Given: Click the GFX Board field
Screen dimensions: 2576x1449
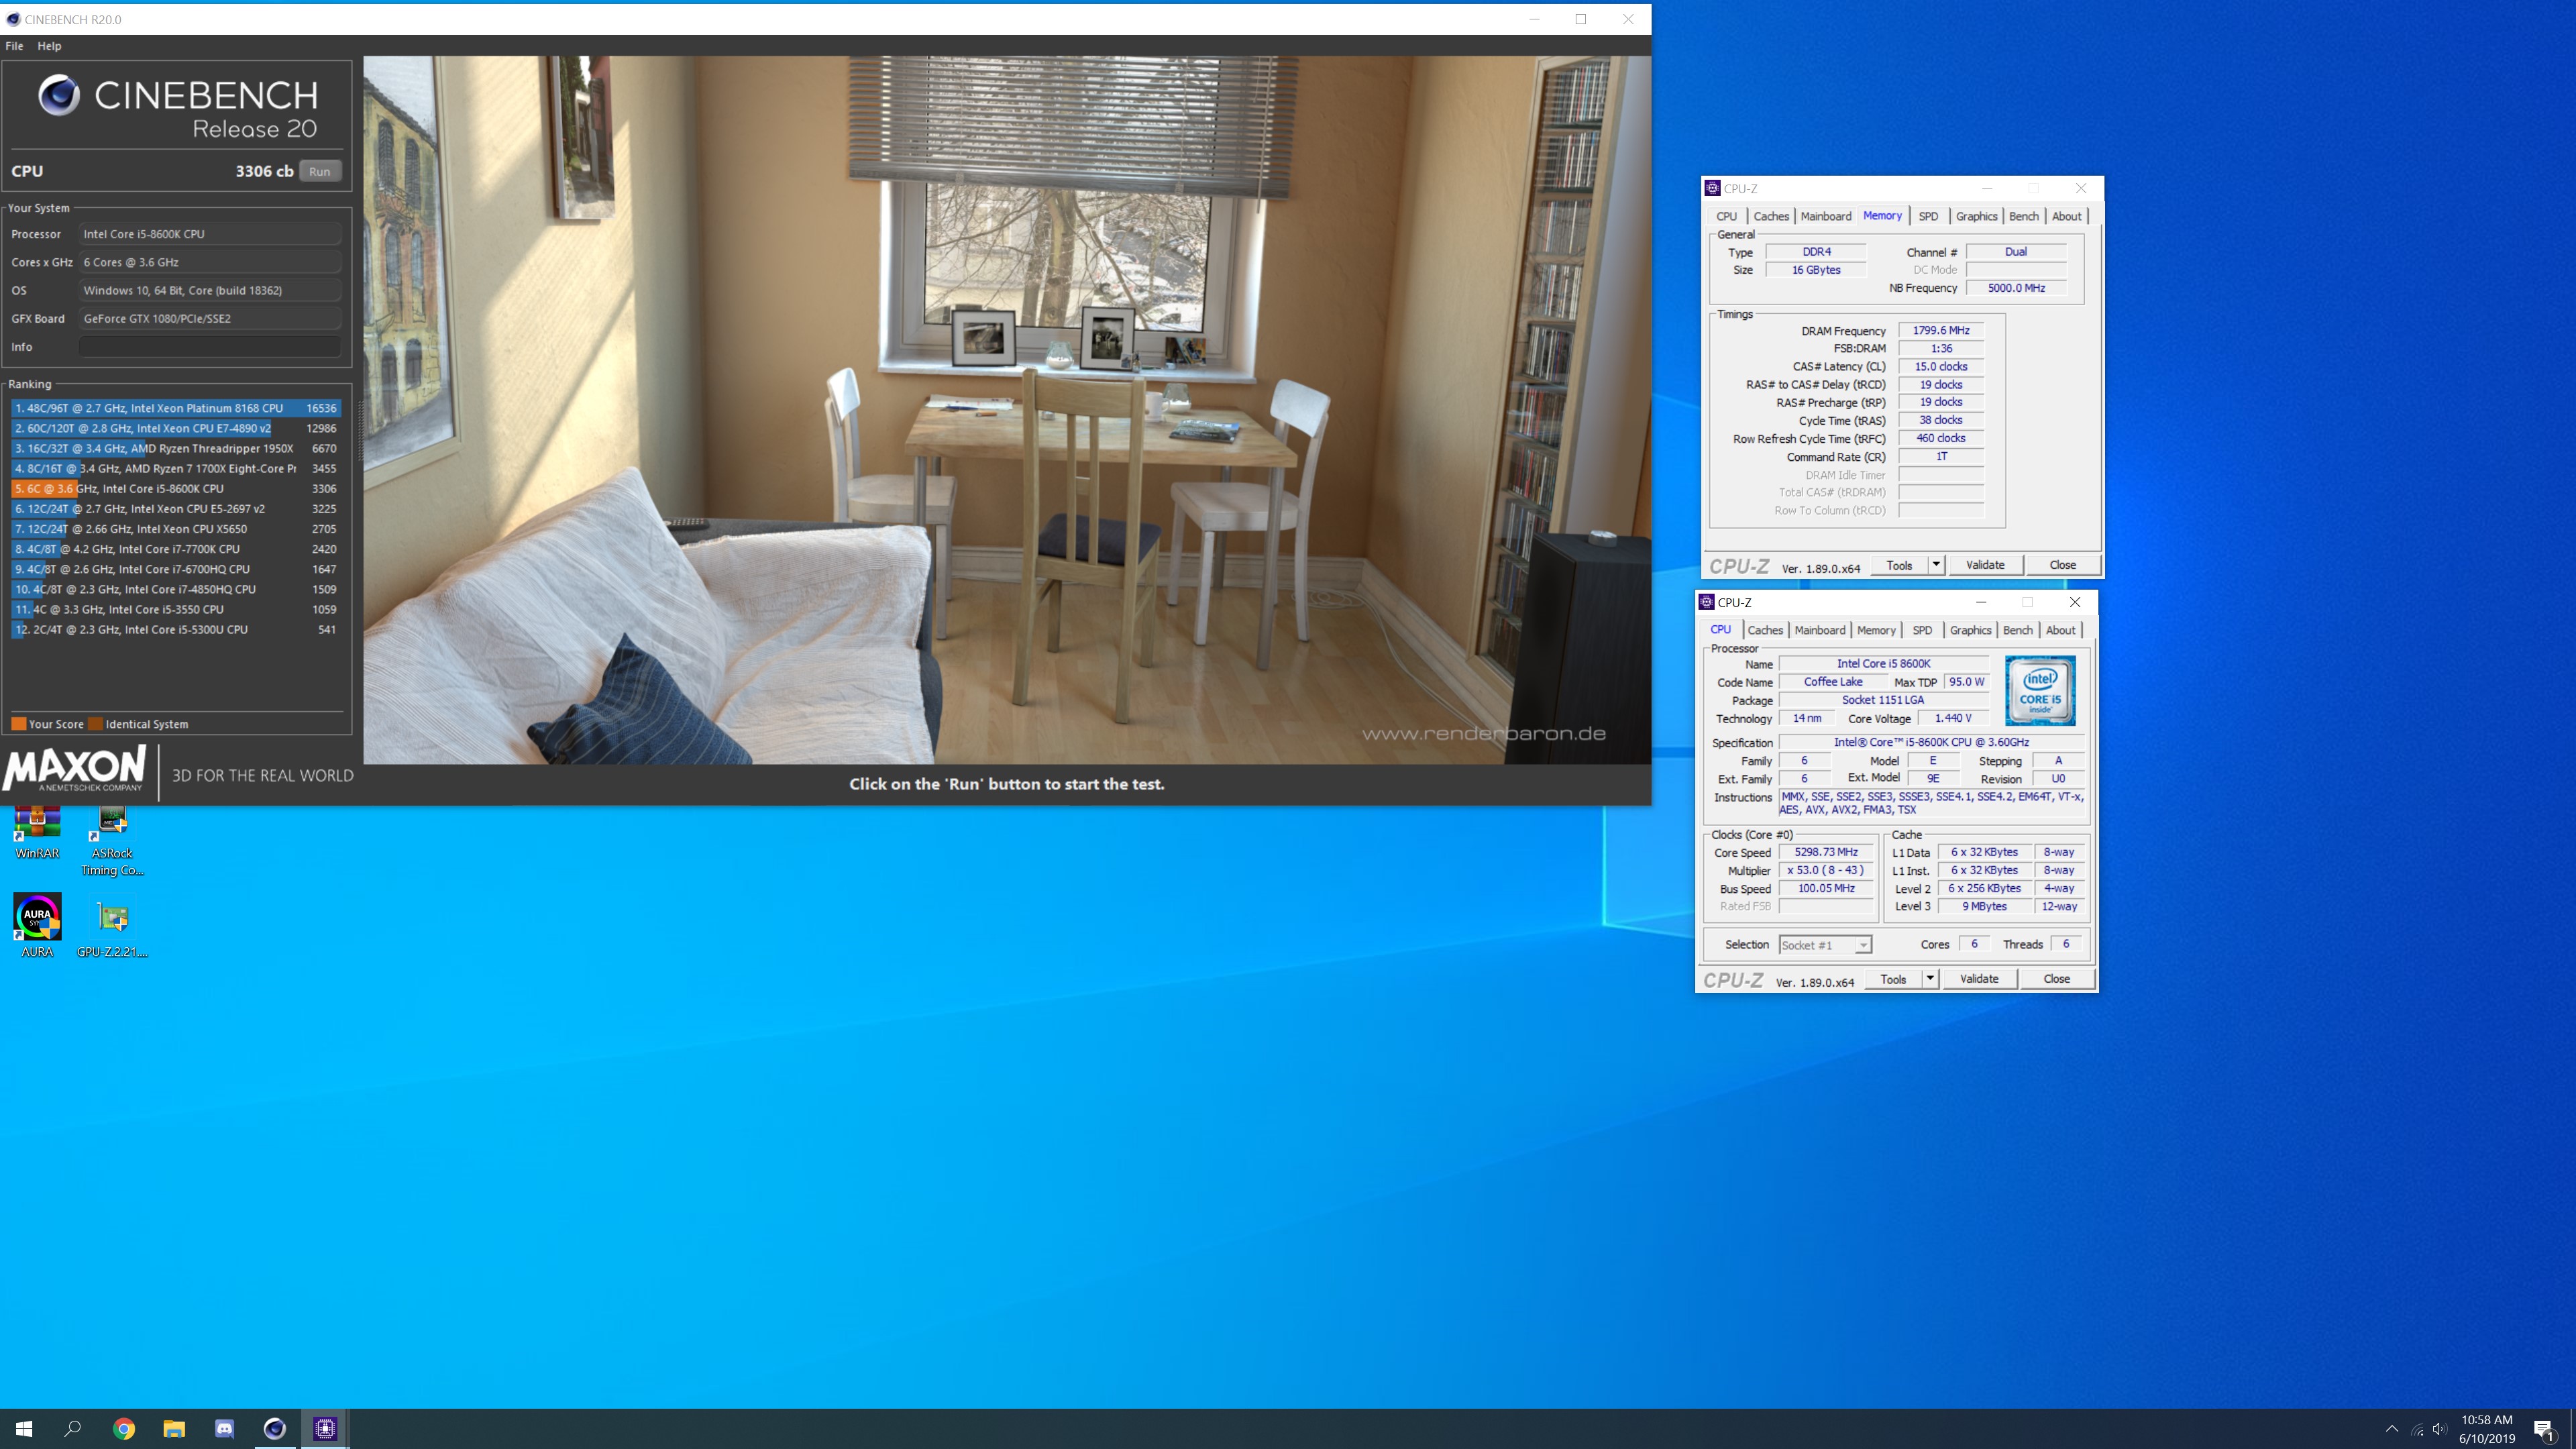Looking at the screenshot, I should (209, 318).
